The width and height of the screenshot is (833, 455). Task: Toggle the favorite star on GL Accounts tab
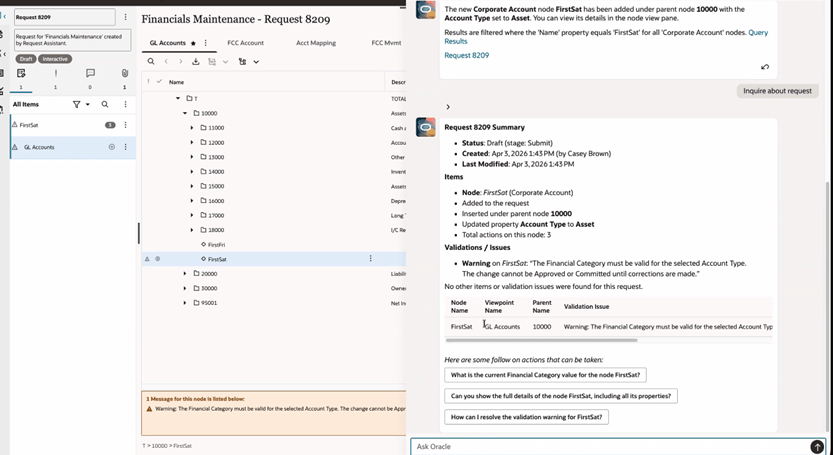193,43
